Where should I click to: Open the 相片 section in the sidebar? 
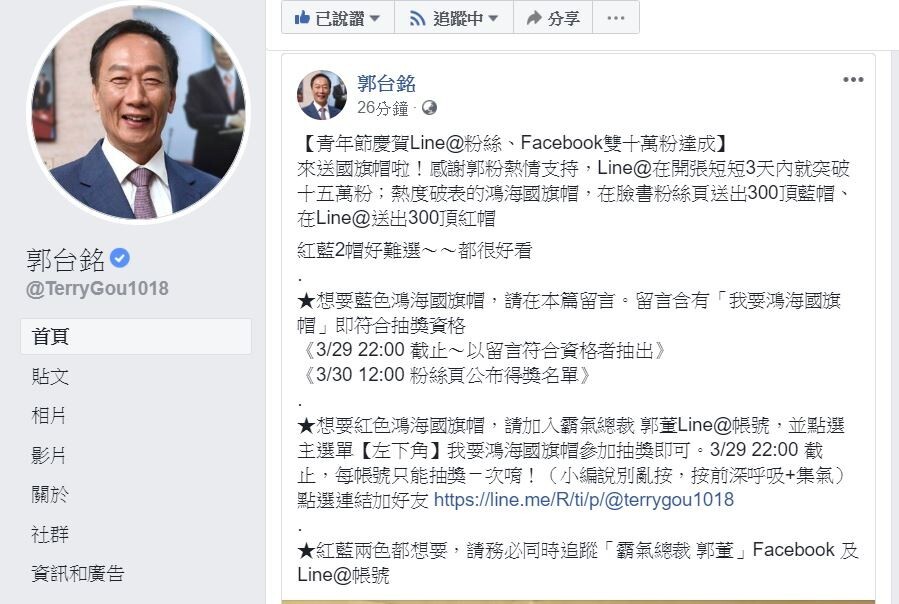point(49,416)
